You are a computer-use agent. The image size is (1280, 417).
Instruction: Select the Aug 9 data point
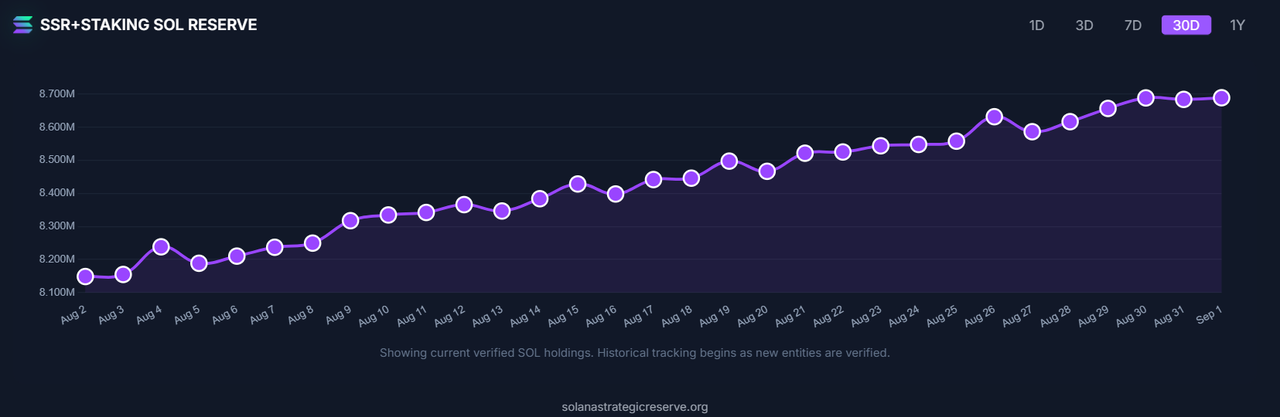pyautogui.click(x=350, y=220)
